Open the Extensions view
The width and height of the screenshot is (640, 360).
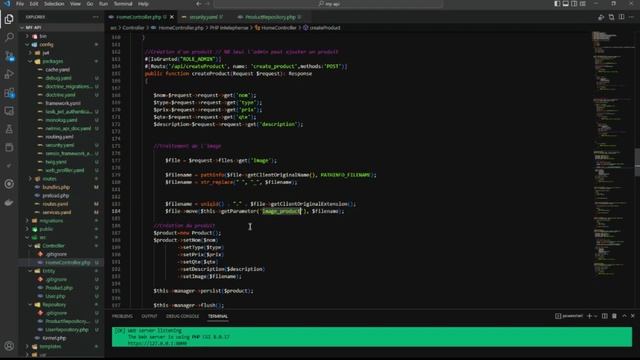pos(9,93)
